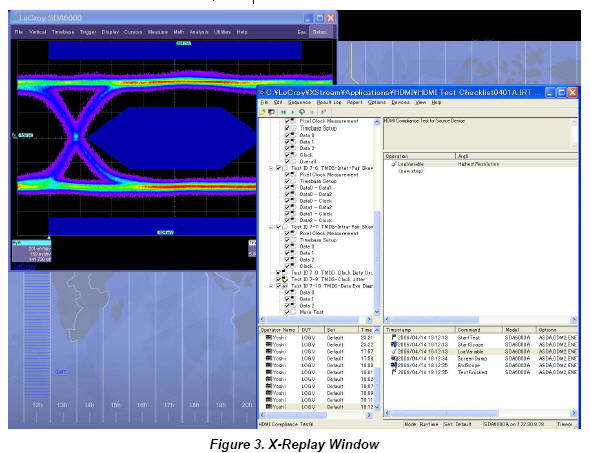Toggle the More Test checkbox
Screen dimensions: 590x453
(x=287, y=312)
